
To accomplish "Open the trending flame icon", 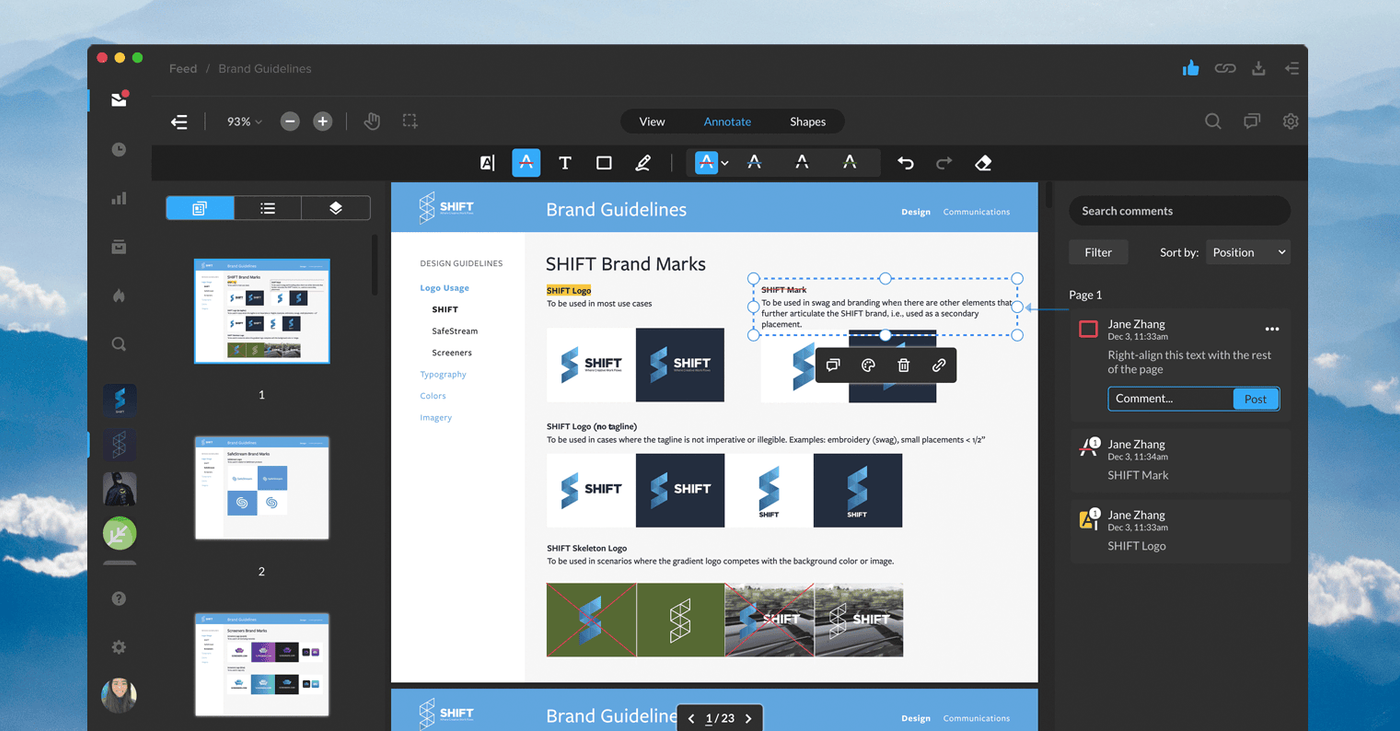I will click(x=119, y=295).
